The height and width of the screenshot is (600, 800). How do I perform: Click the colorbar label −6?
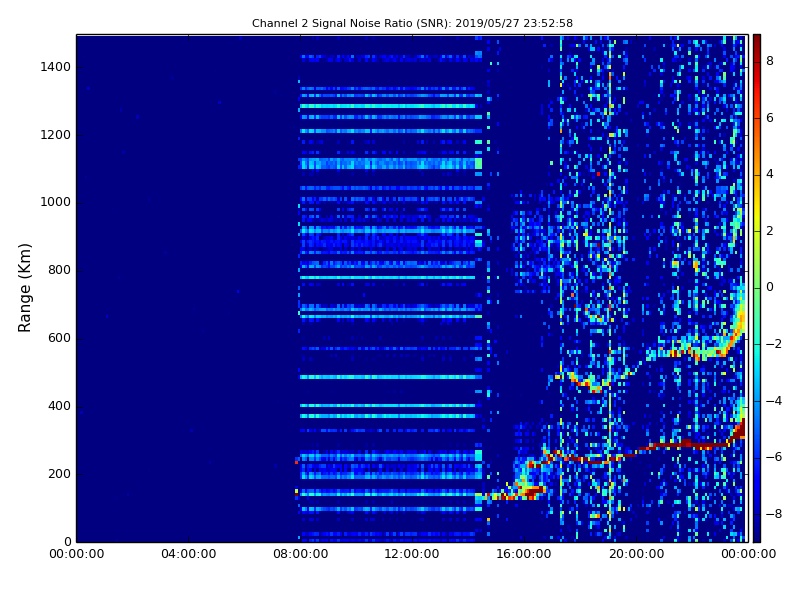[x=773, y=457]
